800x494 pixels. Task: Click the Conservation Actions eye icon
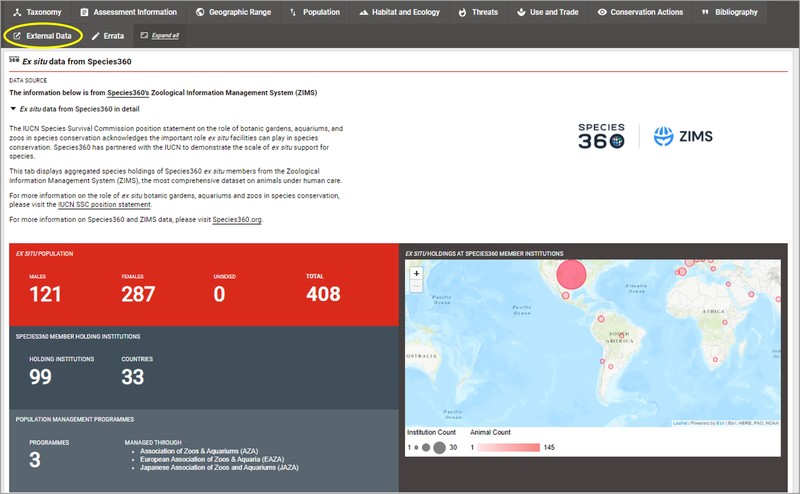point(602,12)
